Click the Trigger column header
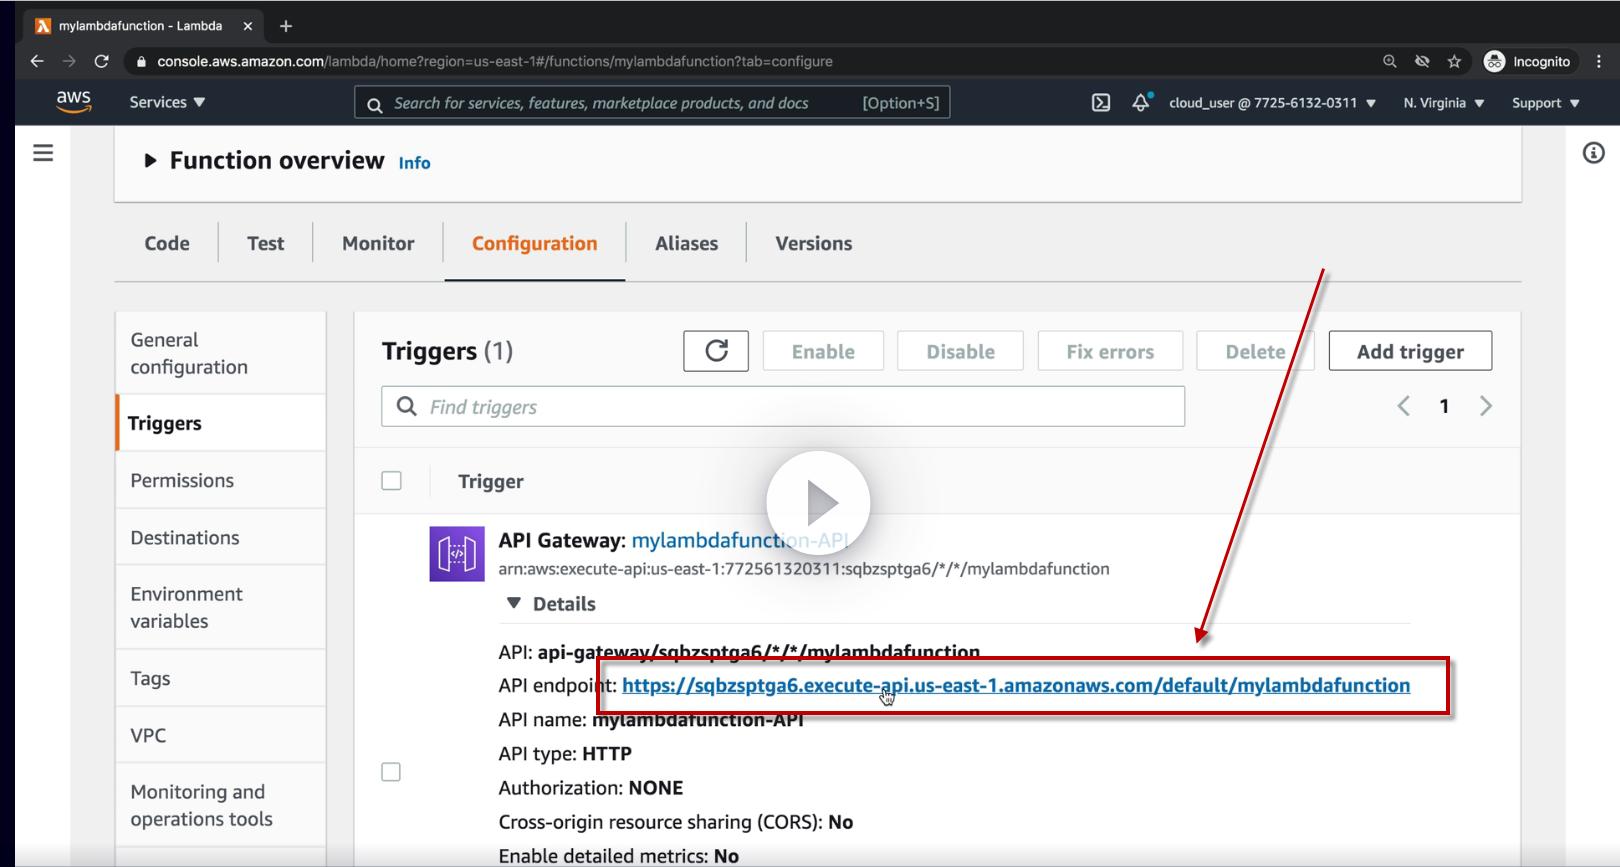The height and width of the screenshot is (867, 1620). tap(491, 481)
